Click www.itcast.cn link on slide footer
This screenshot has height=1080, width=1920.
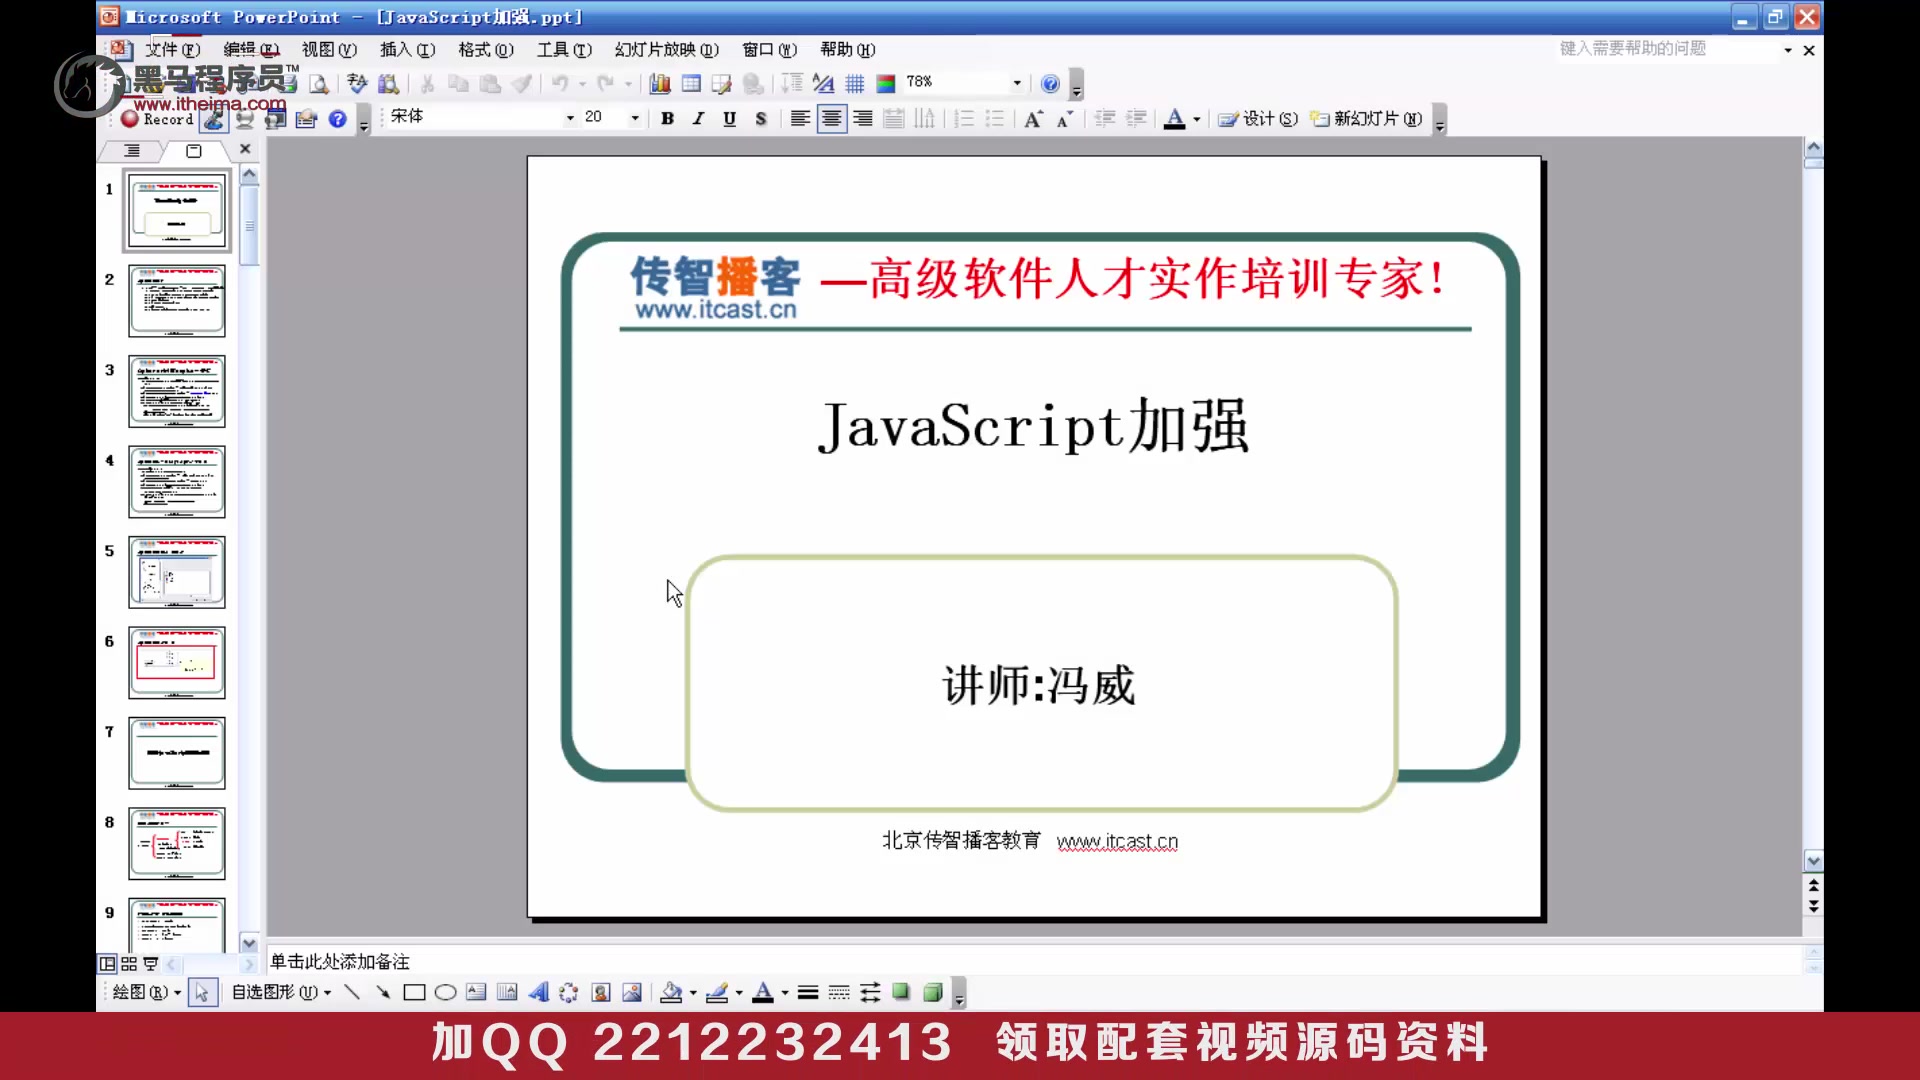point(1117,842)
